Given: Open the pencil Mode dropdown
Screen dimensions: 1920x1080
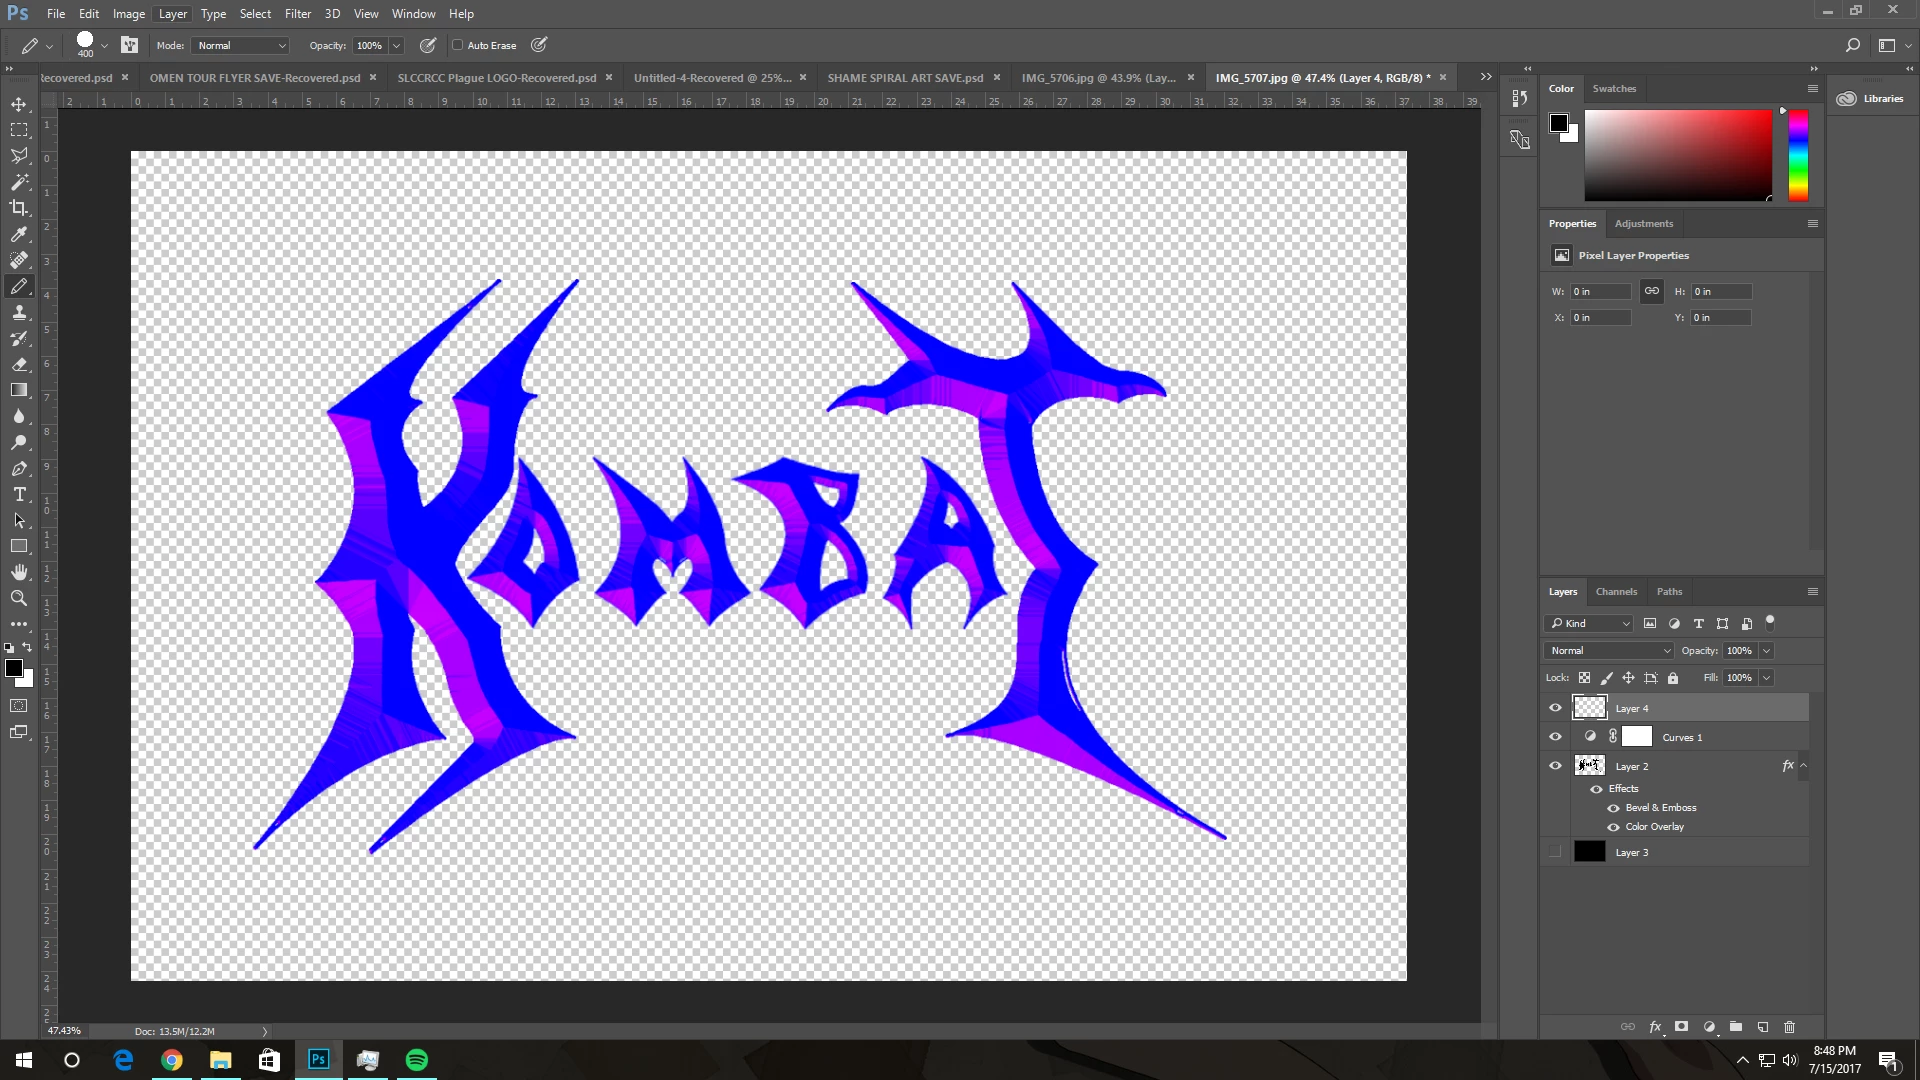Looking at the screenshot, I should pyautogui.click(x=241, y=45).
